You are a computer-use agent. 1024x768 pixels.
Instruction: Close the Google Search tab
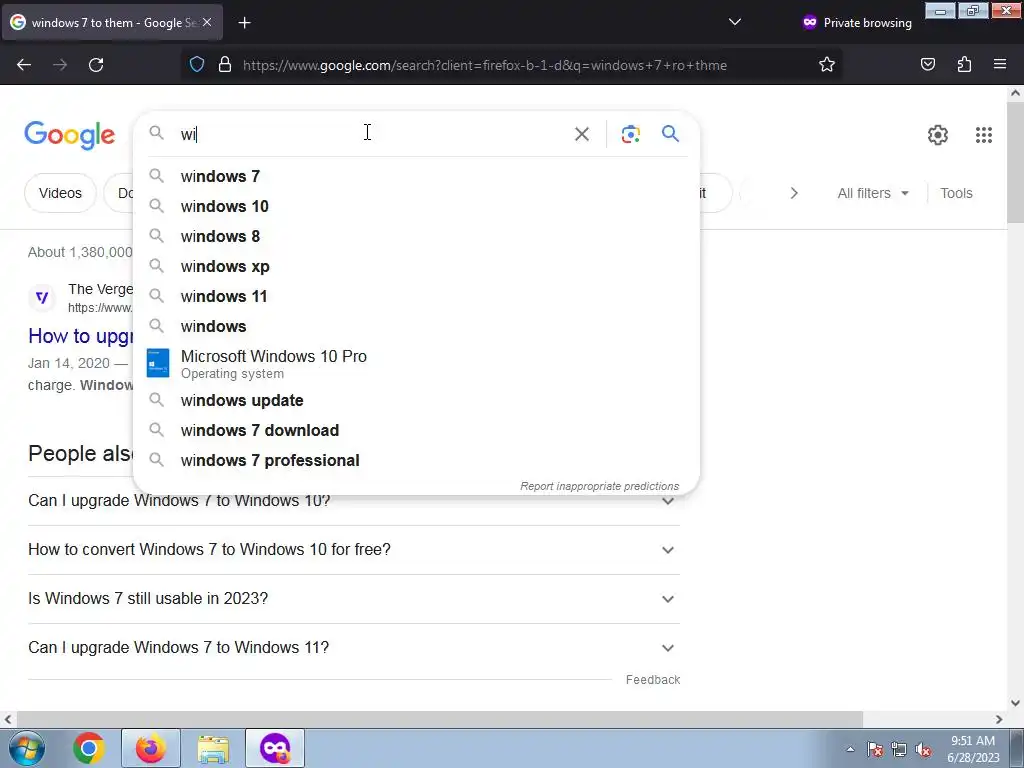207,22
